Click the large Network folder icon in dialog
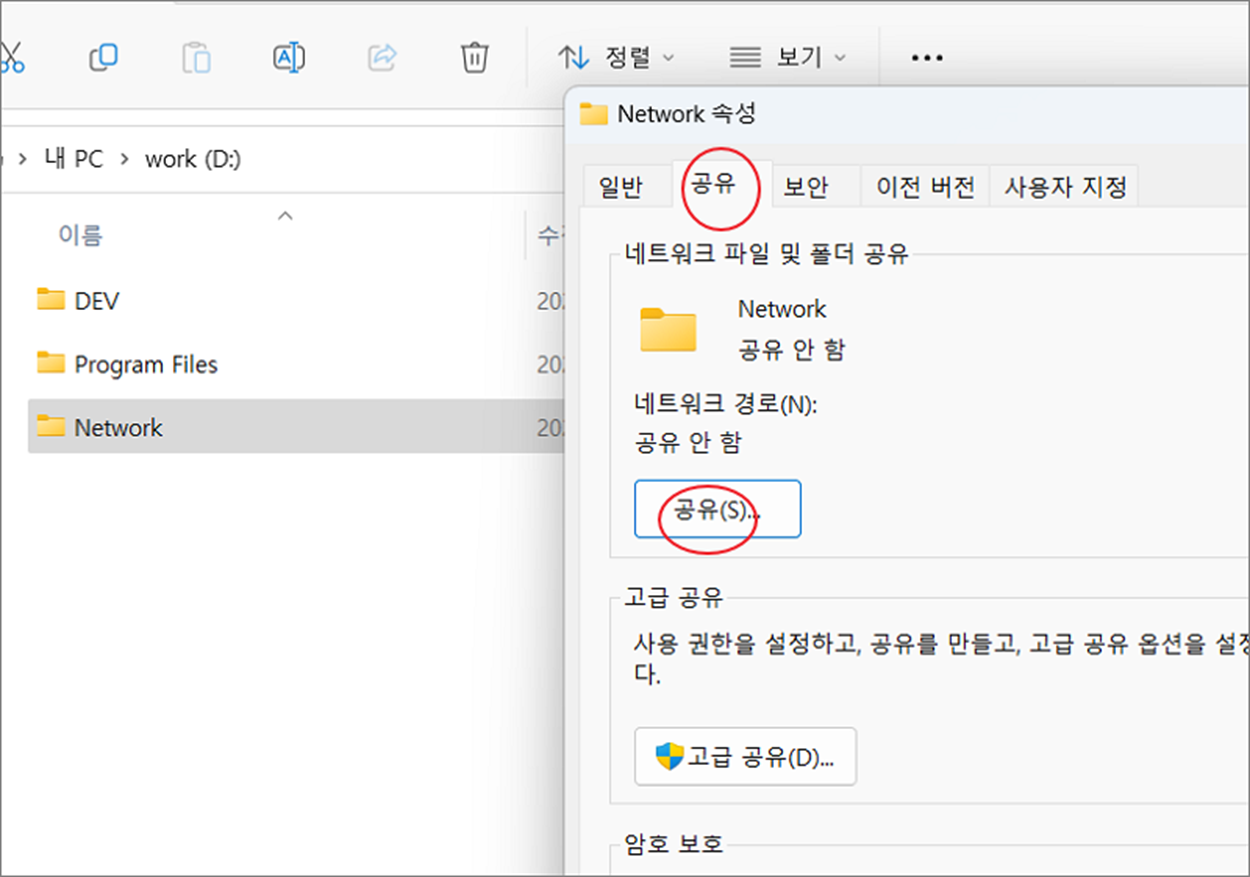Viewport: 1250px width, 877px height. (668, 330)
